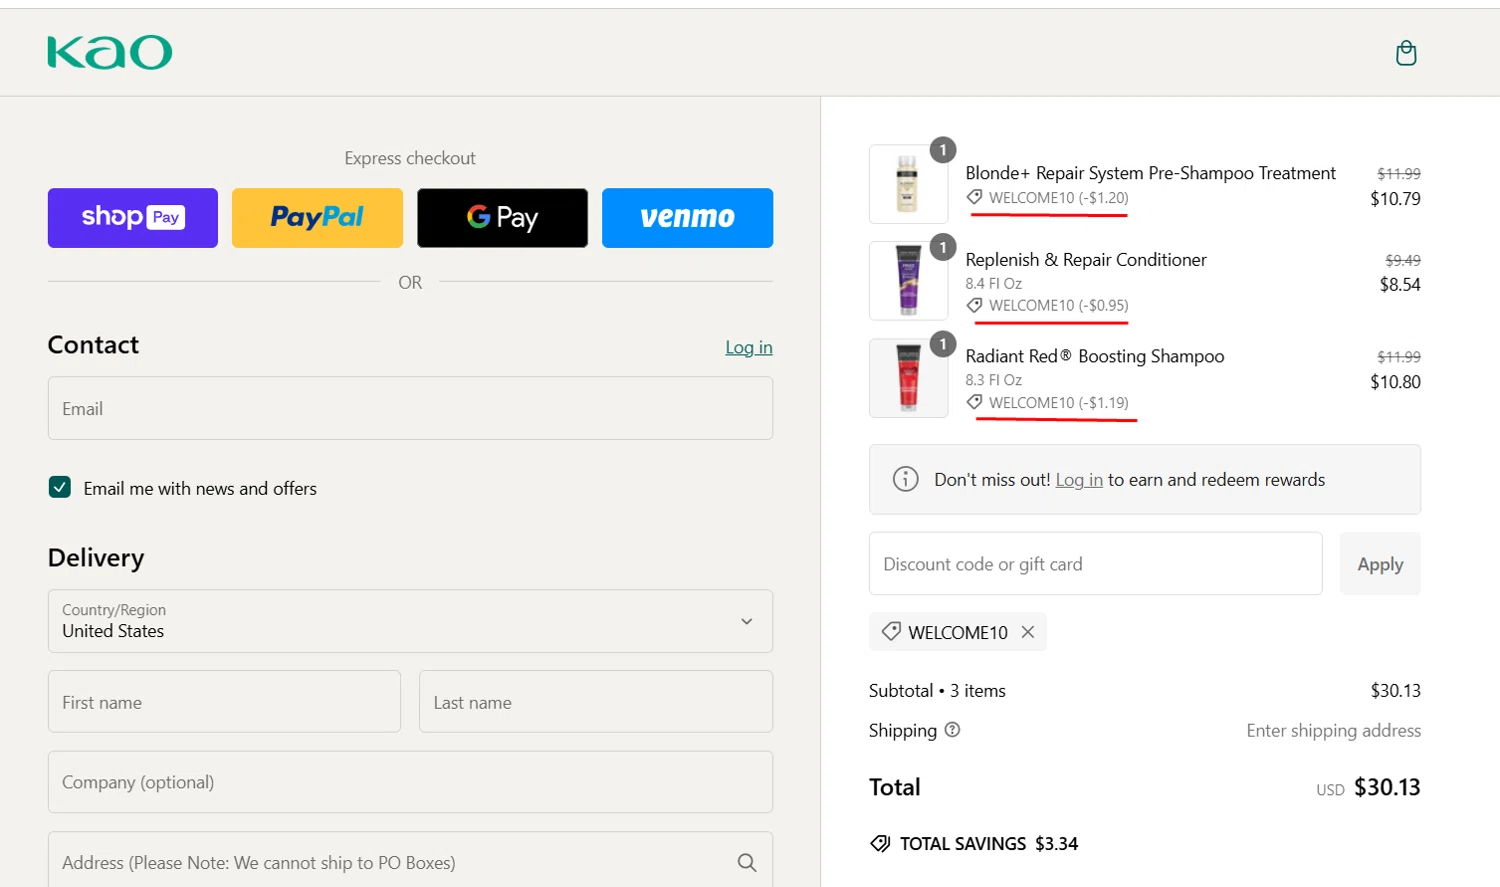
Task: Click the Total Savings tag icon
Action: [880, 843]
